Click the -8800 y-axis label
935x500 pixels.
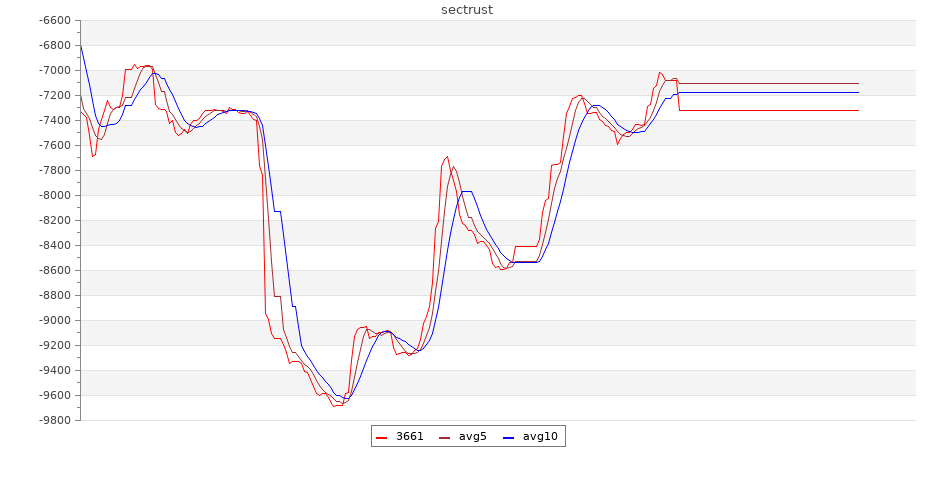[x=52, y=295]
